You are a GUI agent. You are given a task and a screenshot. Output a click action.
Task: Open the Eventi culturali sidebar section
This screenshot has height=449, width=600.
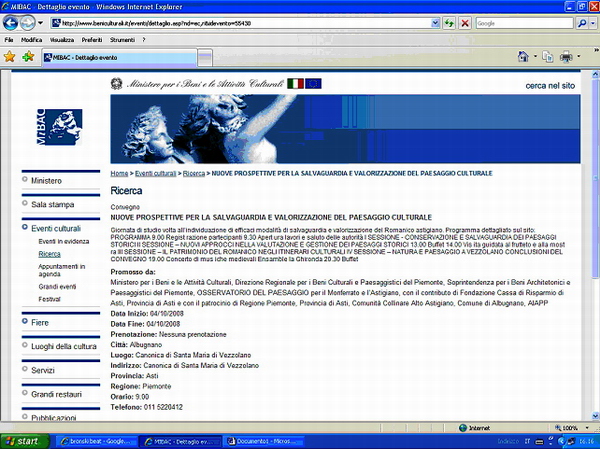[x=56, y=229]
